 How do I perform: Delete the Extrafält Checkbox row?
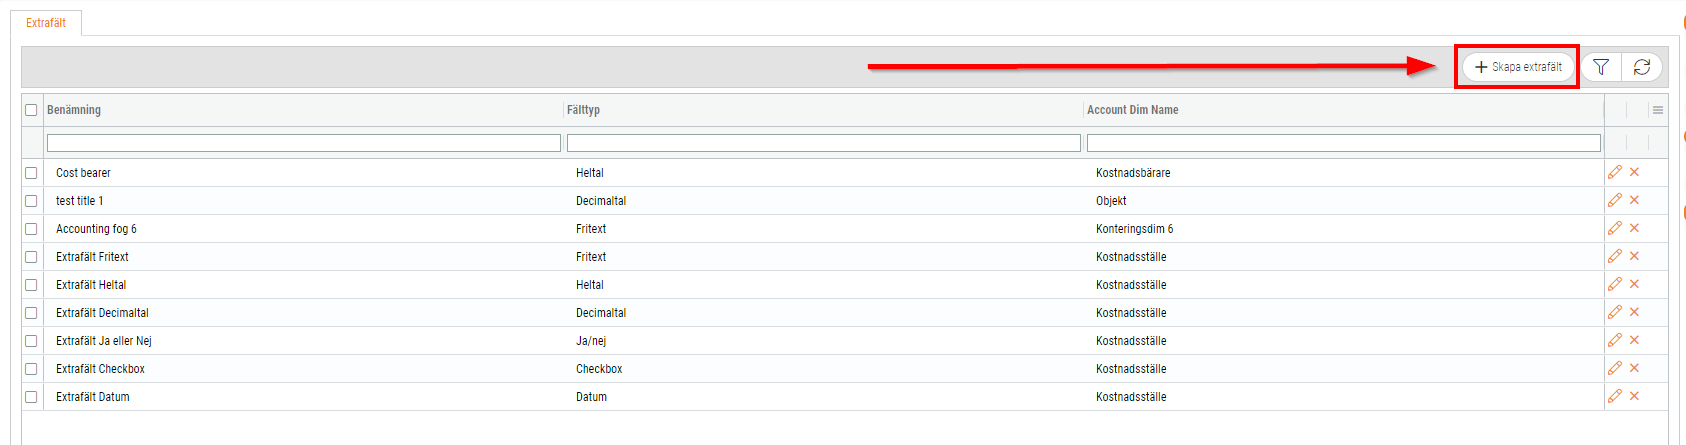pyautogui.click(x=1635, y=368)
